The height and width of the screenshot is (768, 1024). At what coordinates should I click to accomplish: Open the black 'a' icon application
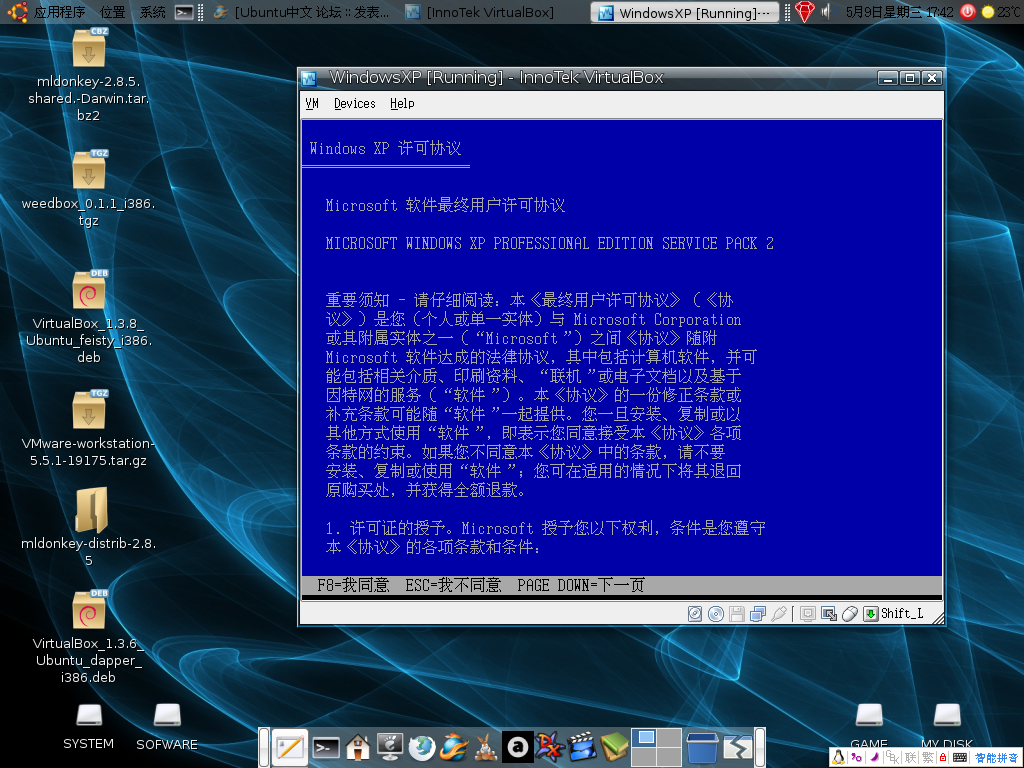518,747
